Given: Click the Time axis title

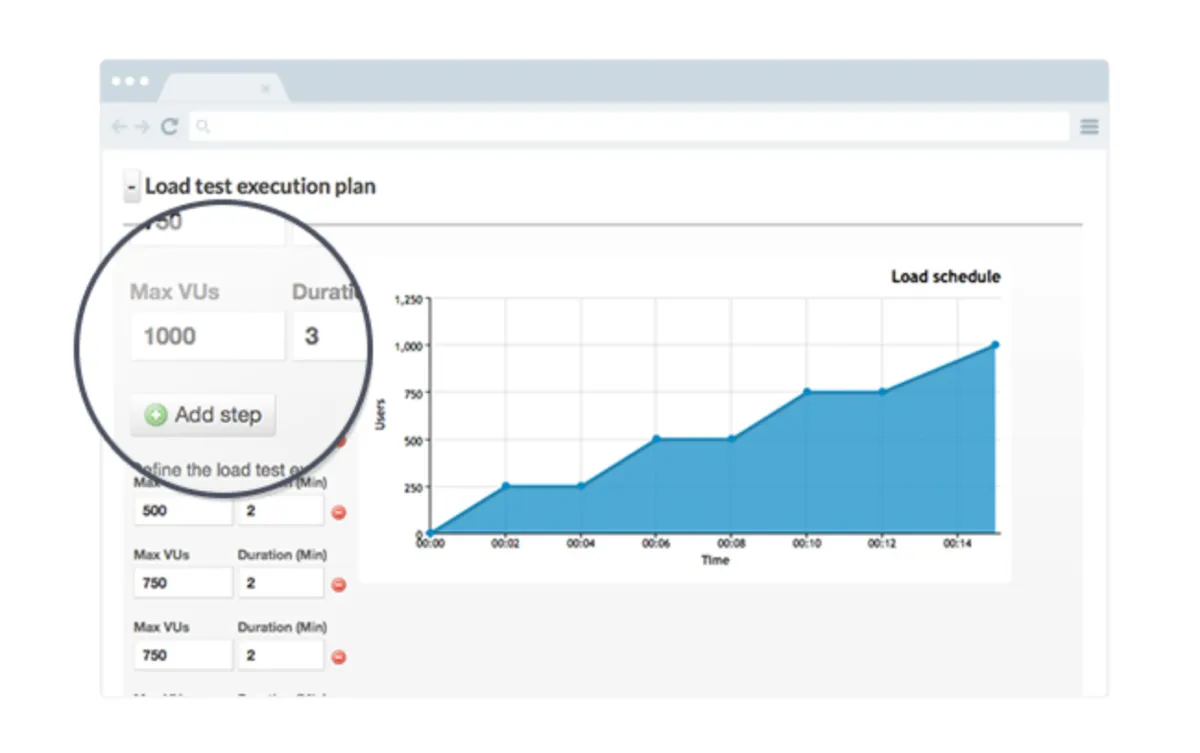Looking at the screenshot, I should coord(715,560).
